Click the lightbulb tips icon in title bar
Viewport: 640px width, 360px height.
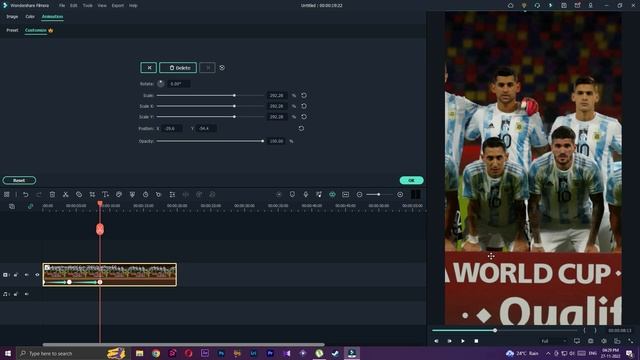(x=524, y=5)
